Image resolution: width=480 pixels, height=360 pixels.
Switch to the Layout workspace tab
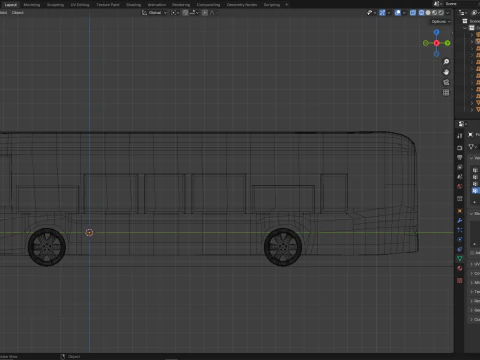pos(11,5)
